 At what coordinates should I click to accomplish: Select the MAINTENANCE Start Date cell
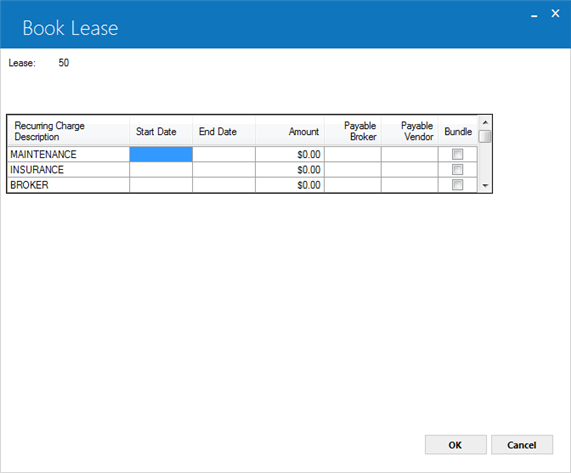(x=161, y=154)
